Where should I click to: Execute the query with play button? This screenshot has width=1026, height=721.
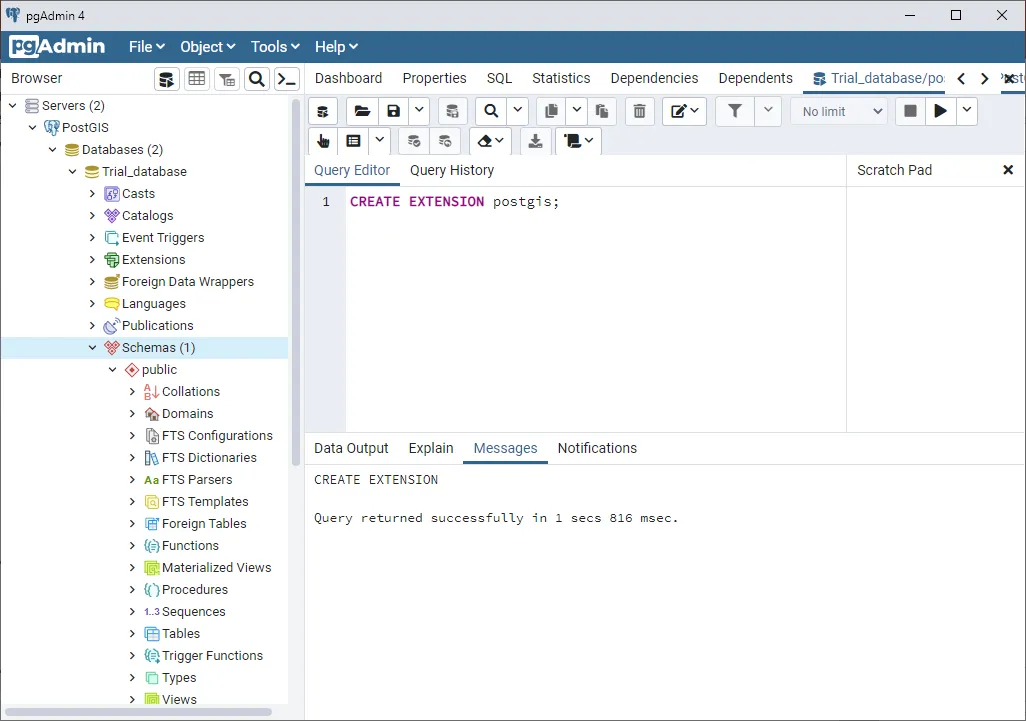[x=940, y=111]
